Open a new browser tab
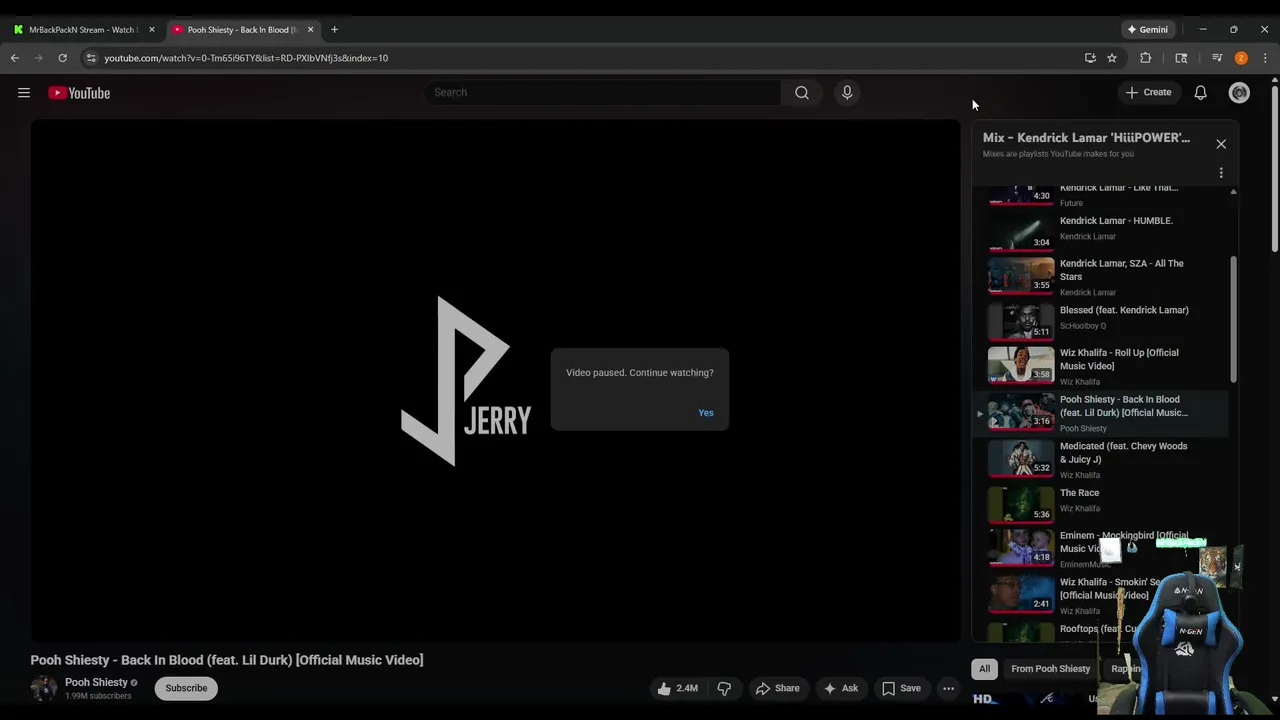Viewport: 1280px width, 720px height. click(x=334, y=30)
